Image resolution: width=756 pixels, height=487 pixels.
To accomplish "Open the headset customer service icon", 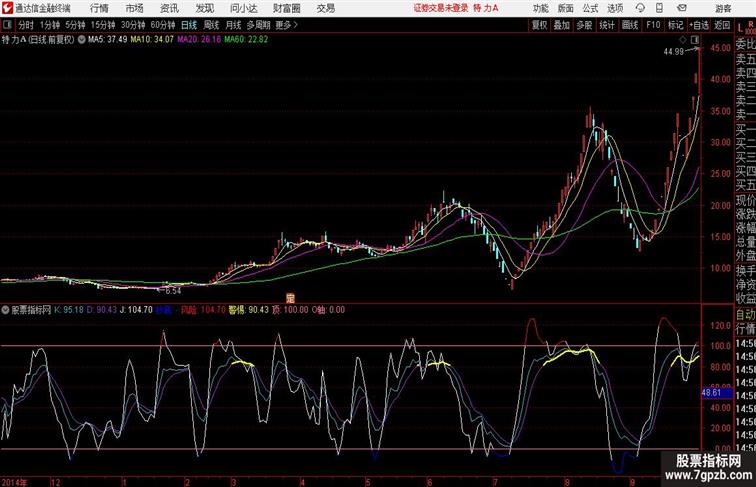I will point(640,8).
